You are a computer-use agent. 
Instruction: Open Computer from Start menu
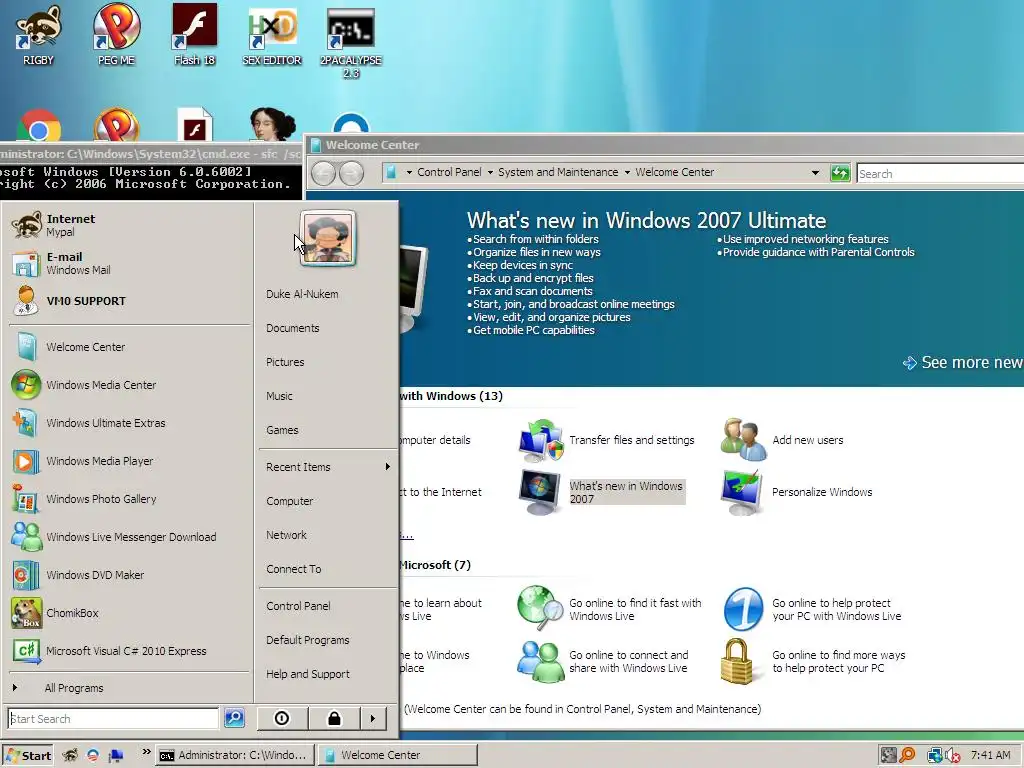point(328,501)
